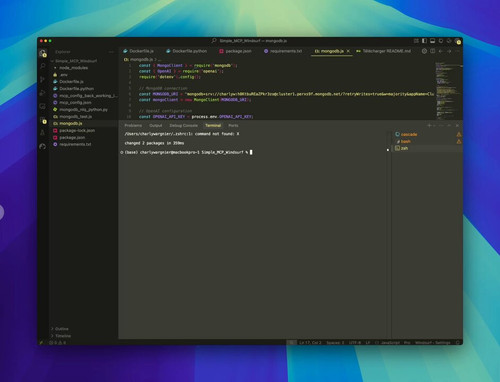Viewport: 500px width, 382px height.
Task: Click the circular icon left of Split Editor
Action: point(424,51)
